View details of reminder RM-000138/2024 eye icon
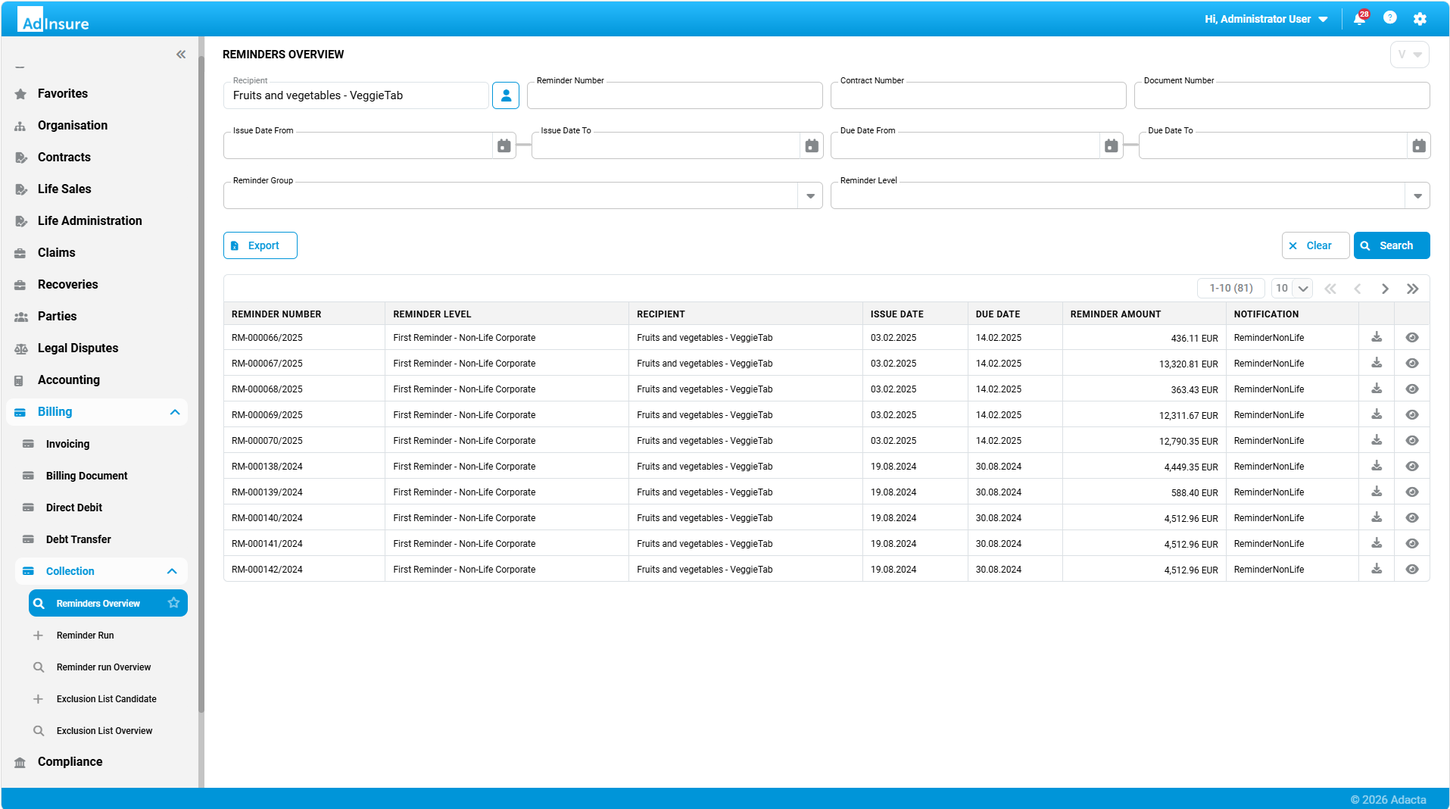1450x809 pixels. click(1412, 467)
